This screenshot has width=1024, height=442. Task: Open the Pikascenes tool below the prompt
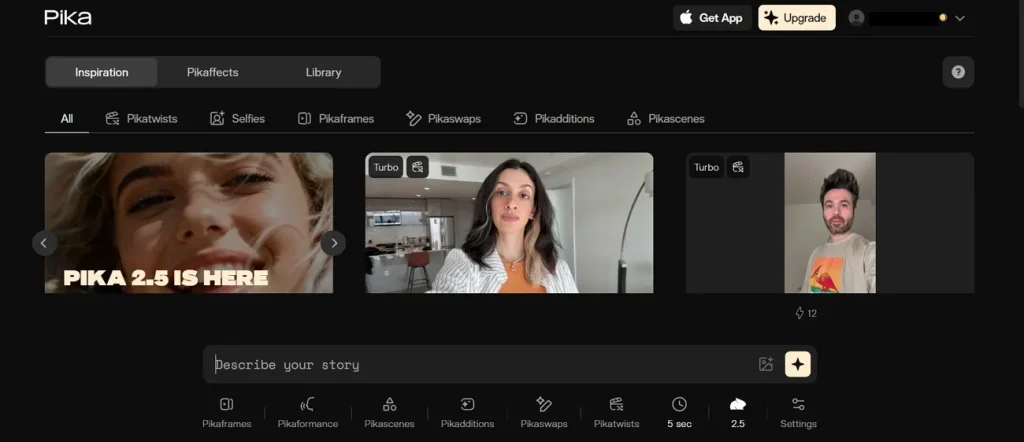coord(389,413)
